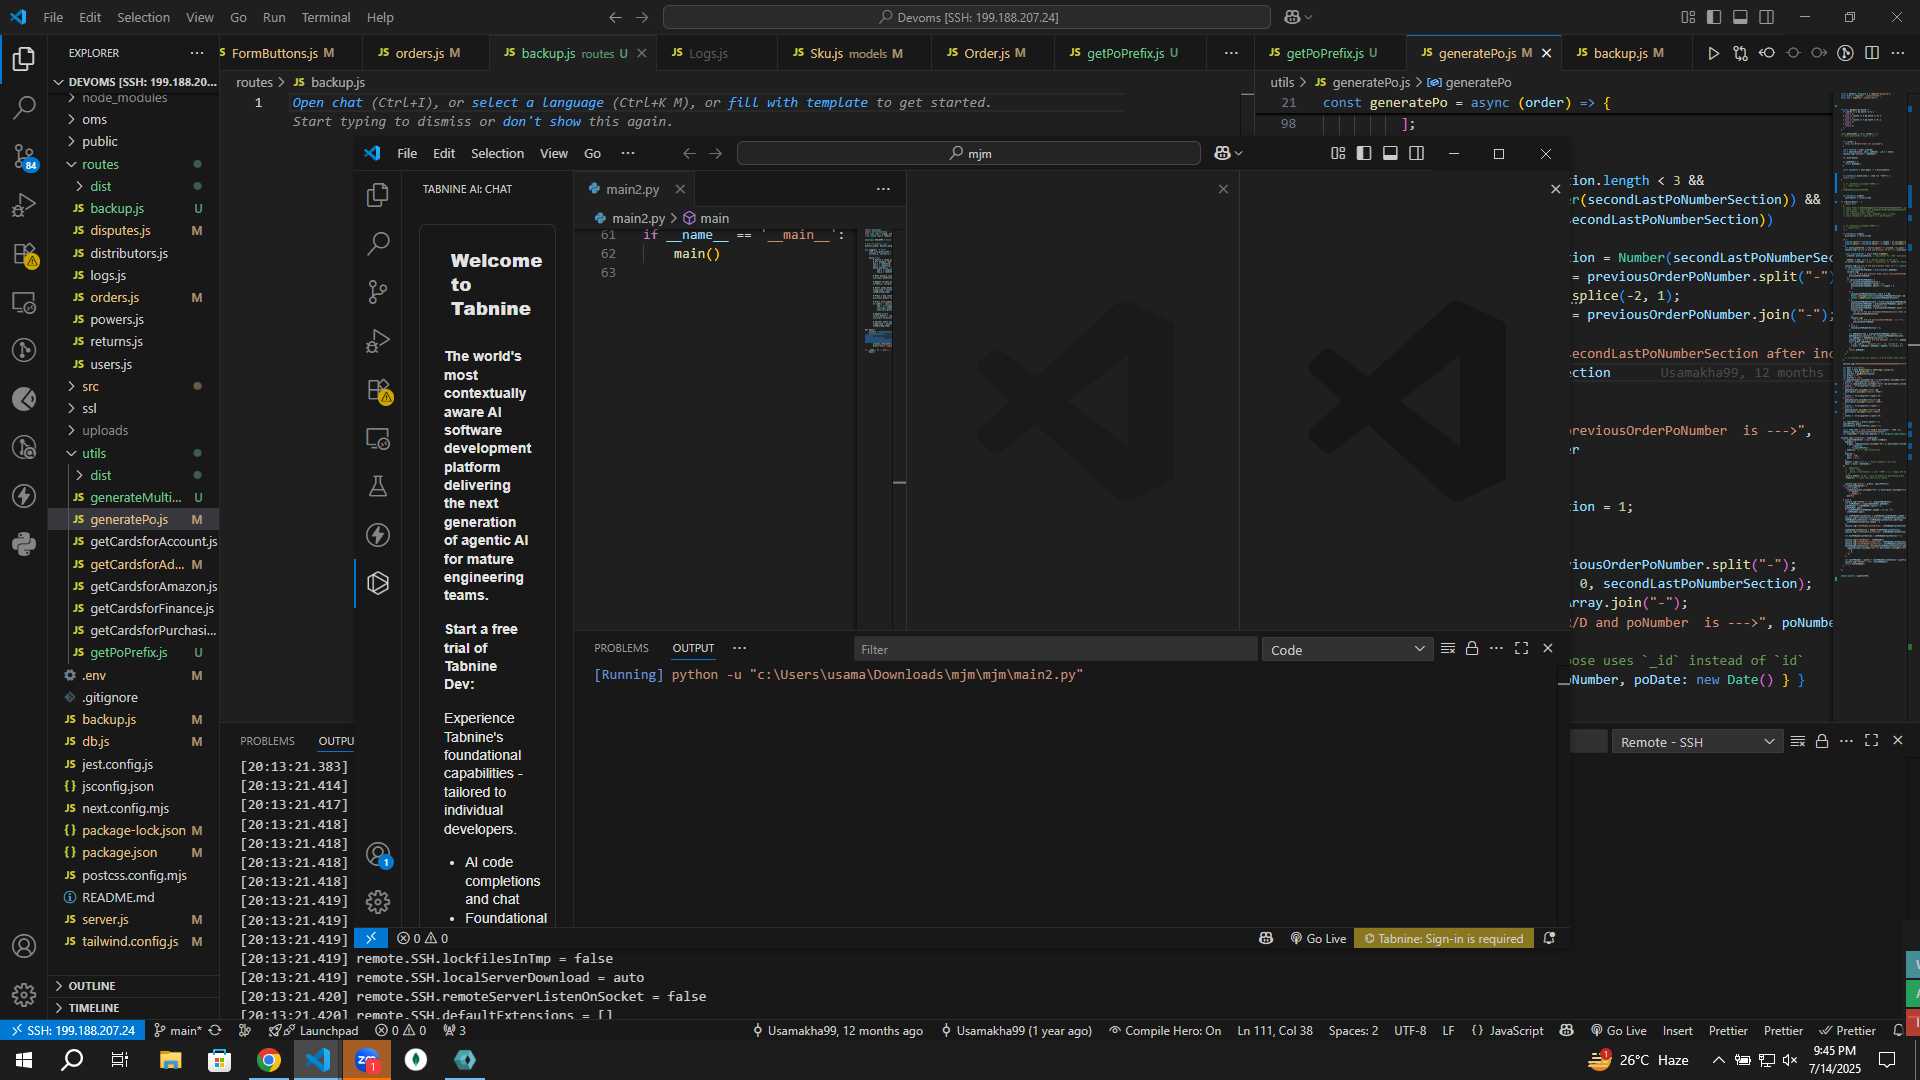
Task: Toggle secondary sidebar in mjm title bar
Action: (1417, 153)
